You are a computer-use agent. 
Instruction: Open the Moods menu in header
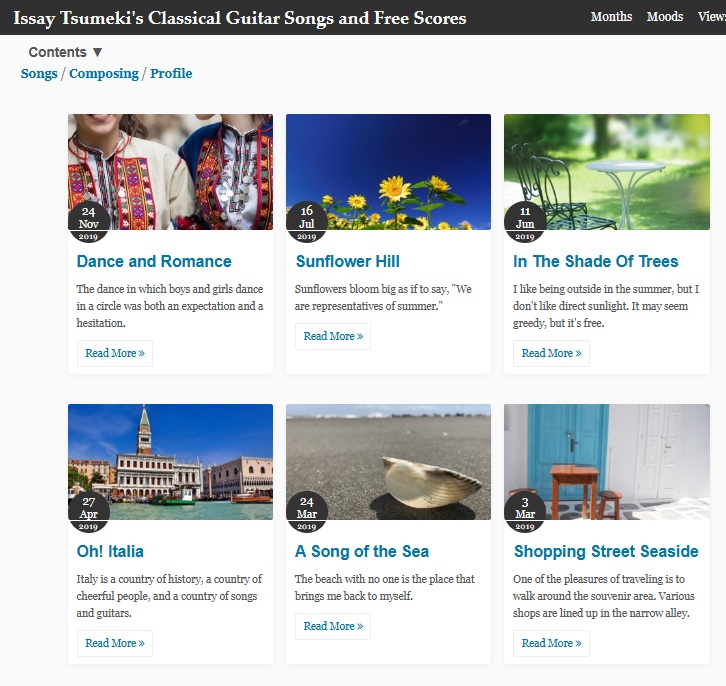[665, 17]
